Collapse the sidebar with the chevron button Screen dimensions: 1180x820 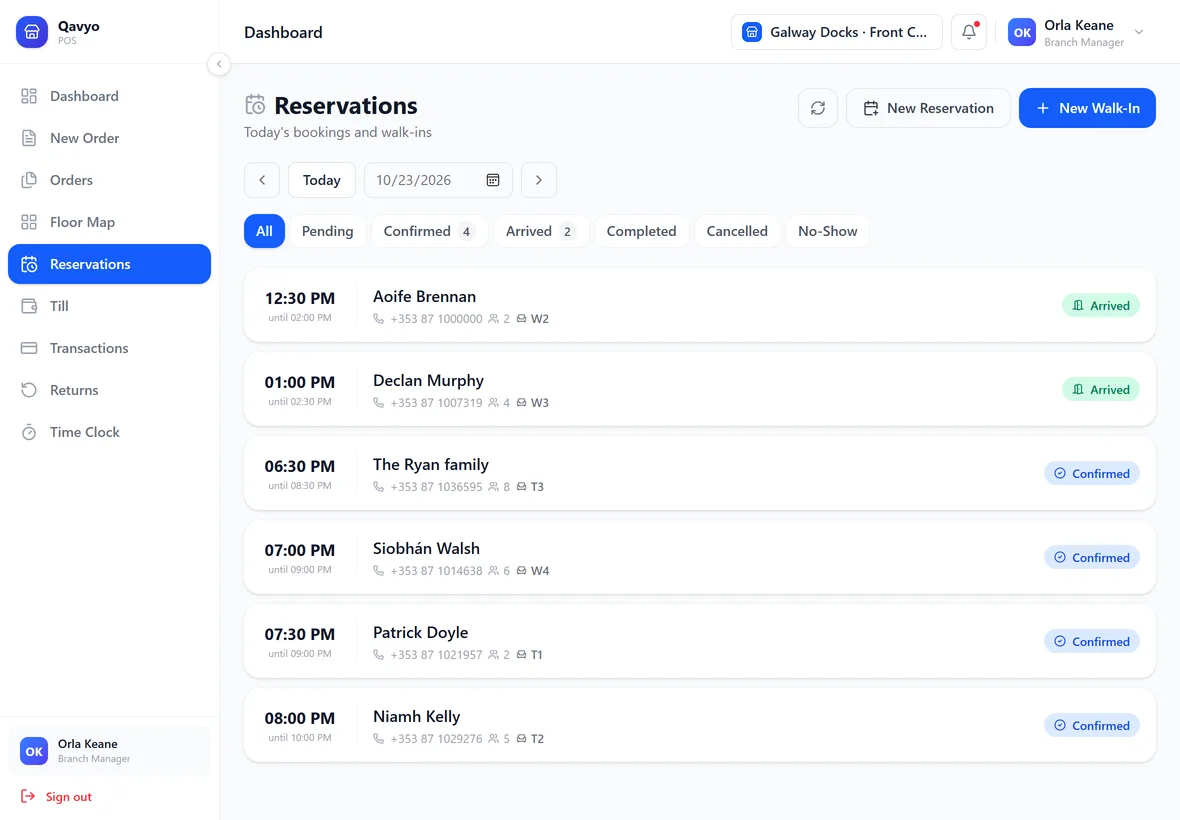point(219,64)
